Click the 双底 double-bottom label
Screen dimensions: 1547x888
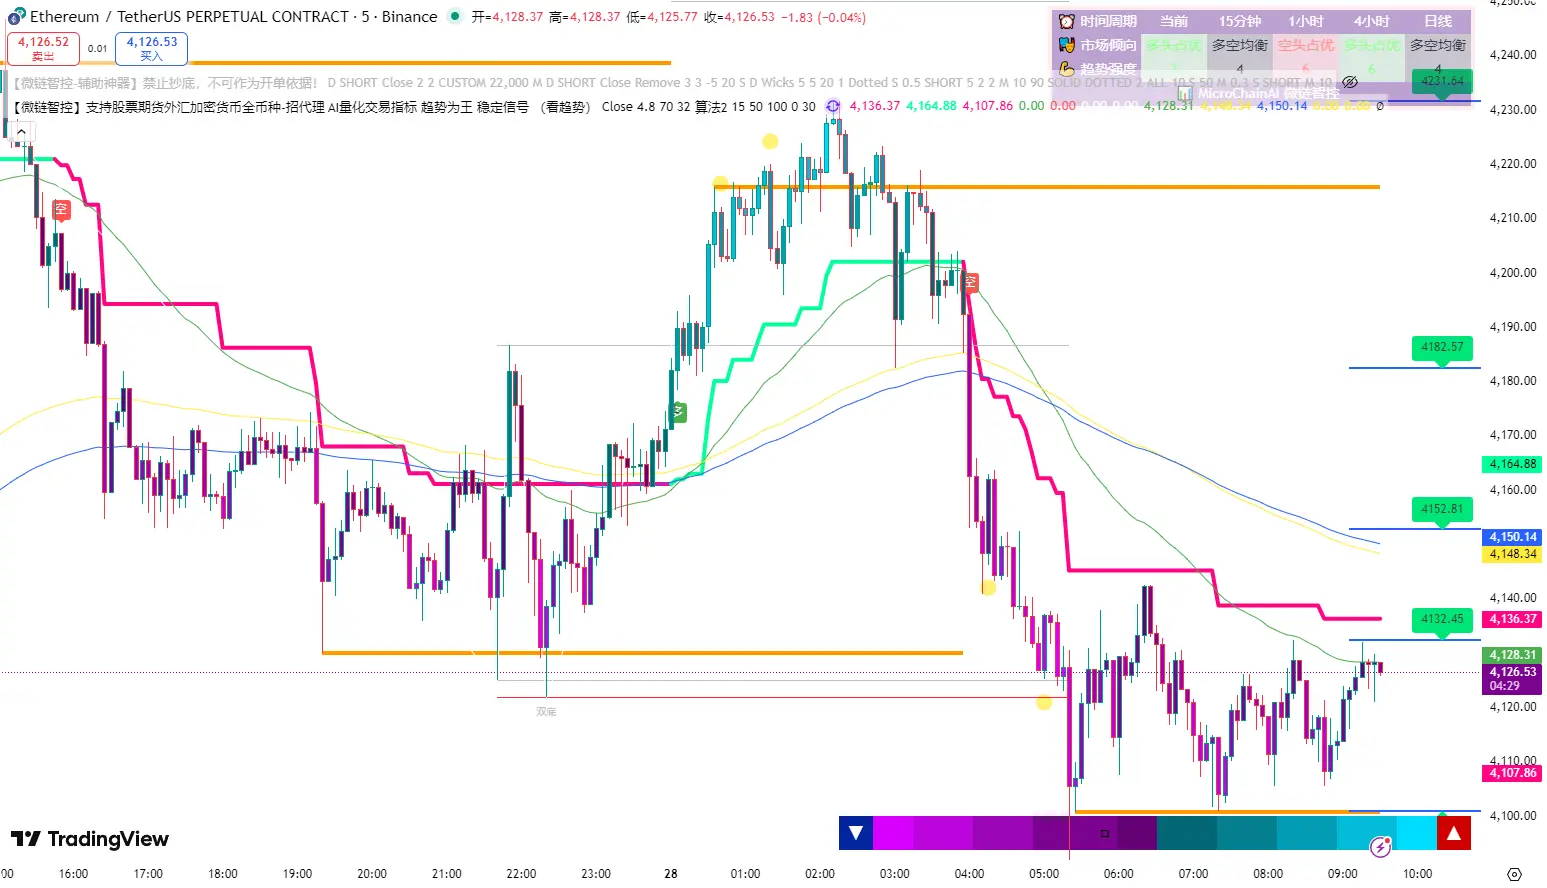click(x=546, y=712)
